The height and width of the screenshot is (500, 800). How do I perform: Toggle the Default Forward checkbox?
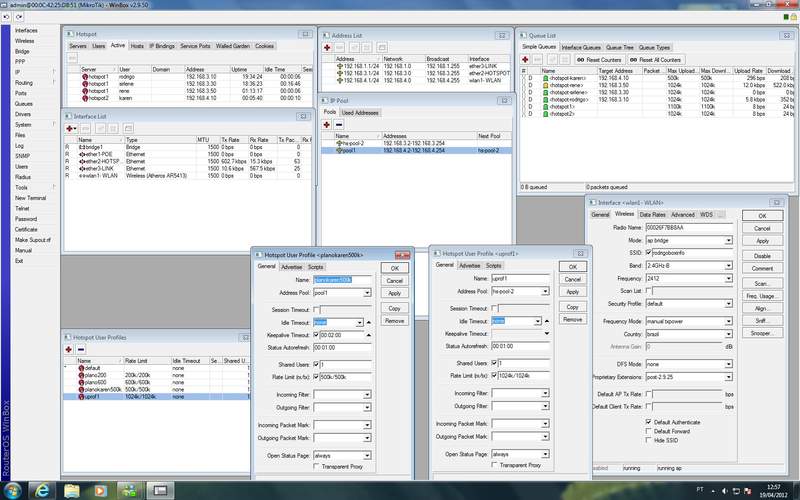647,430
